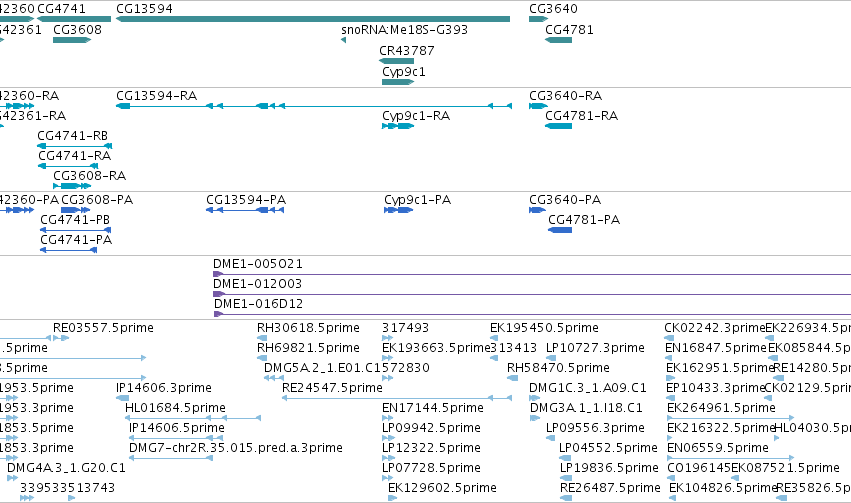The width and height of the screenshot is (851, 503).
Task: Click the snoRNA:Me18S-G393 feature label
Action: pyautogui.click(x=404, y=29)
